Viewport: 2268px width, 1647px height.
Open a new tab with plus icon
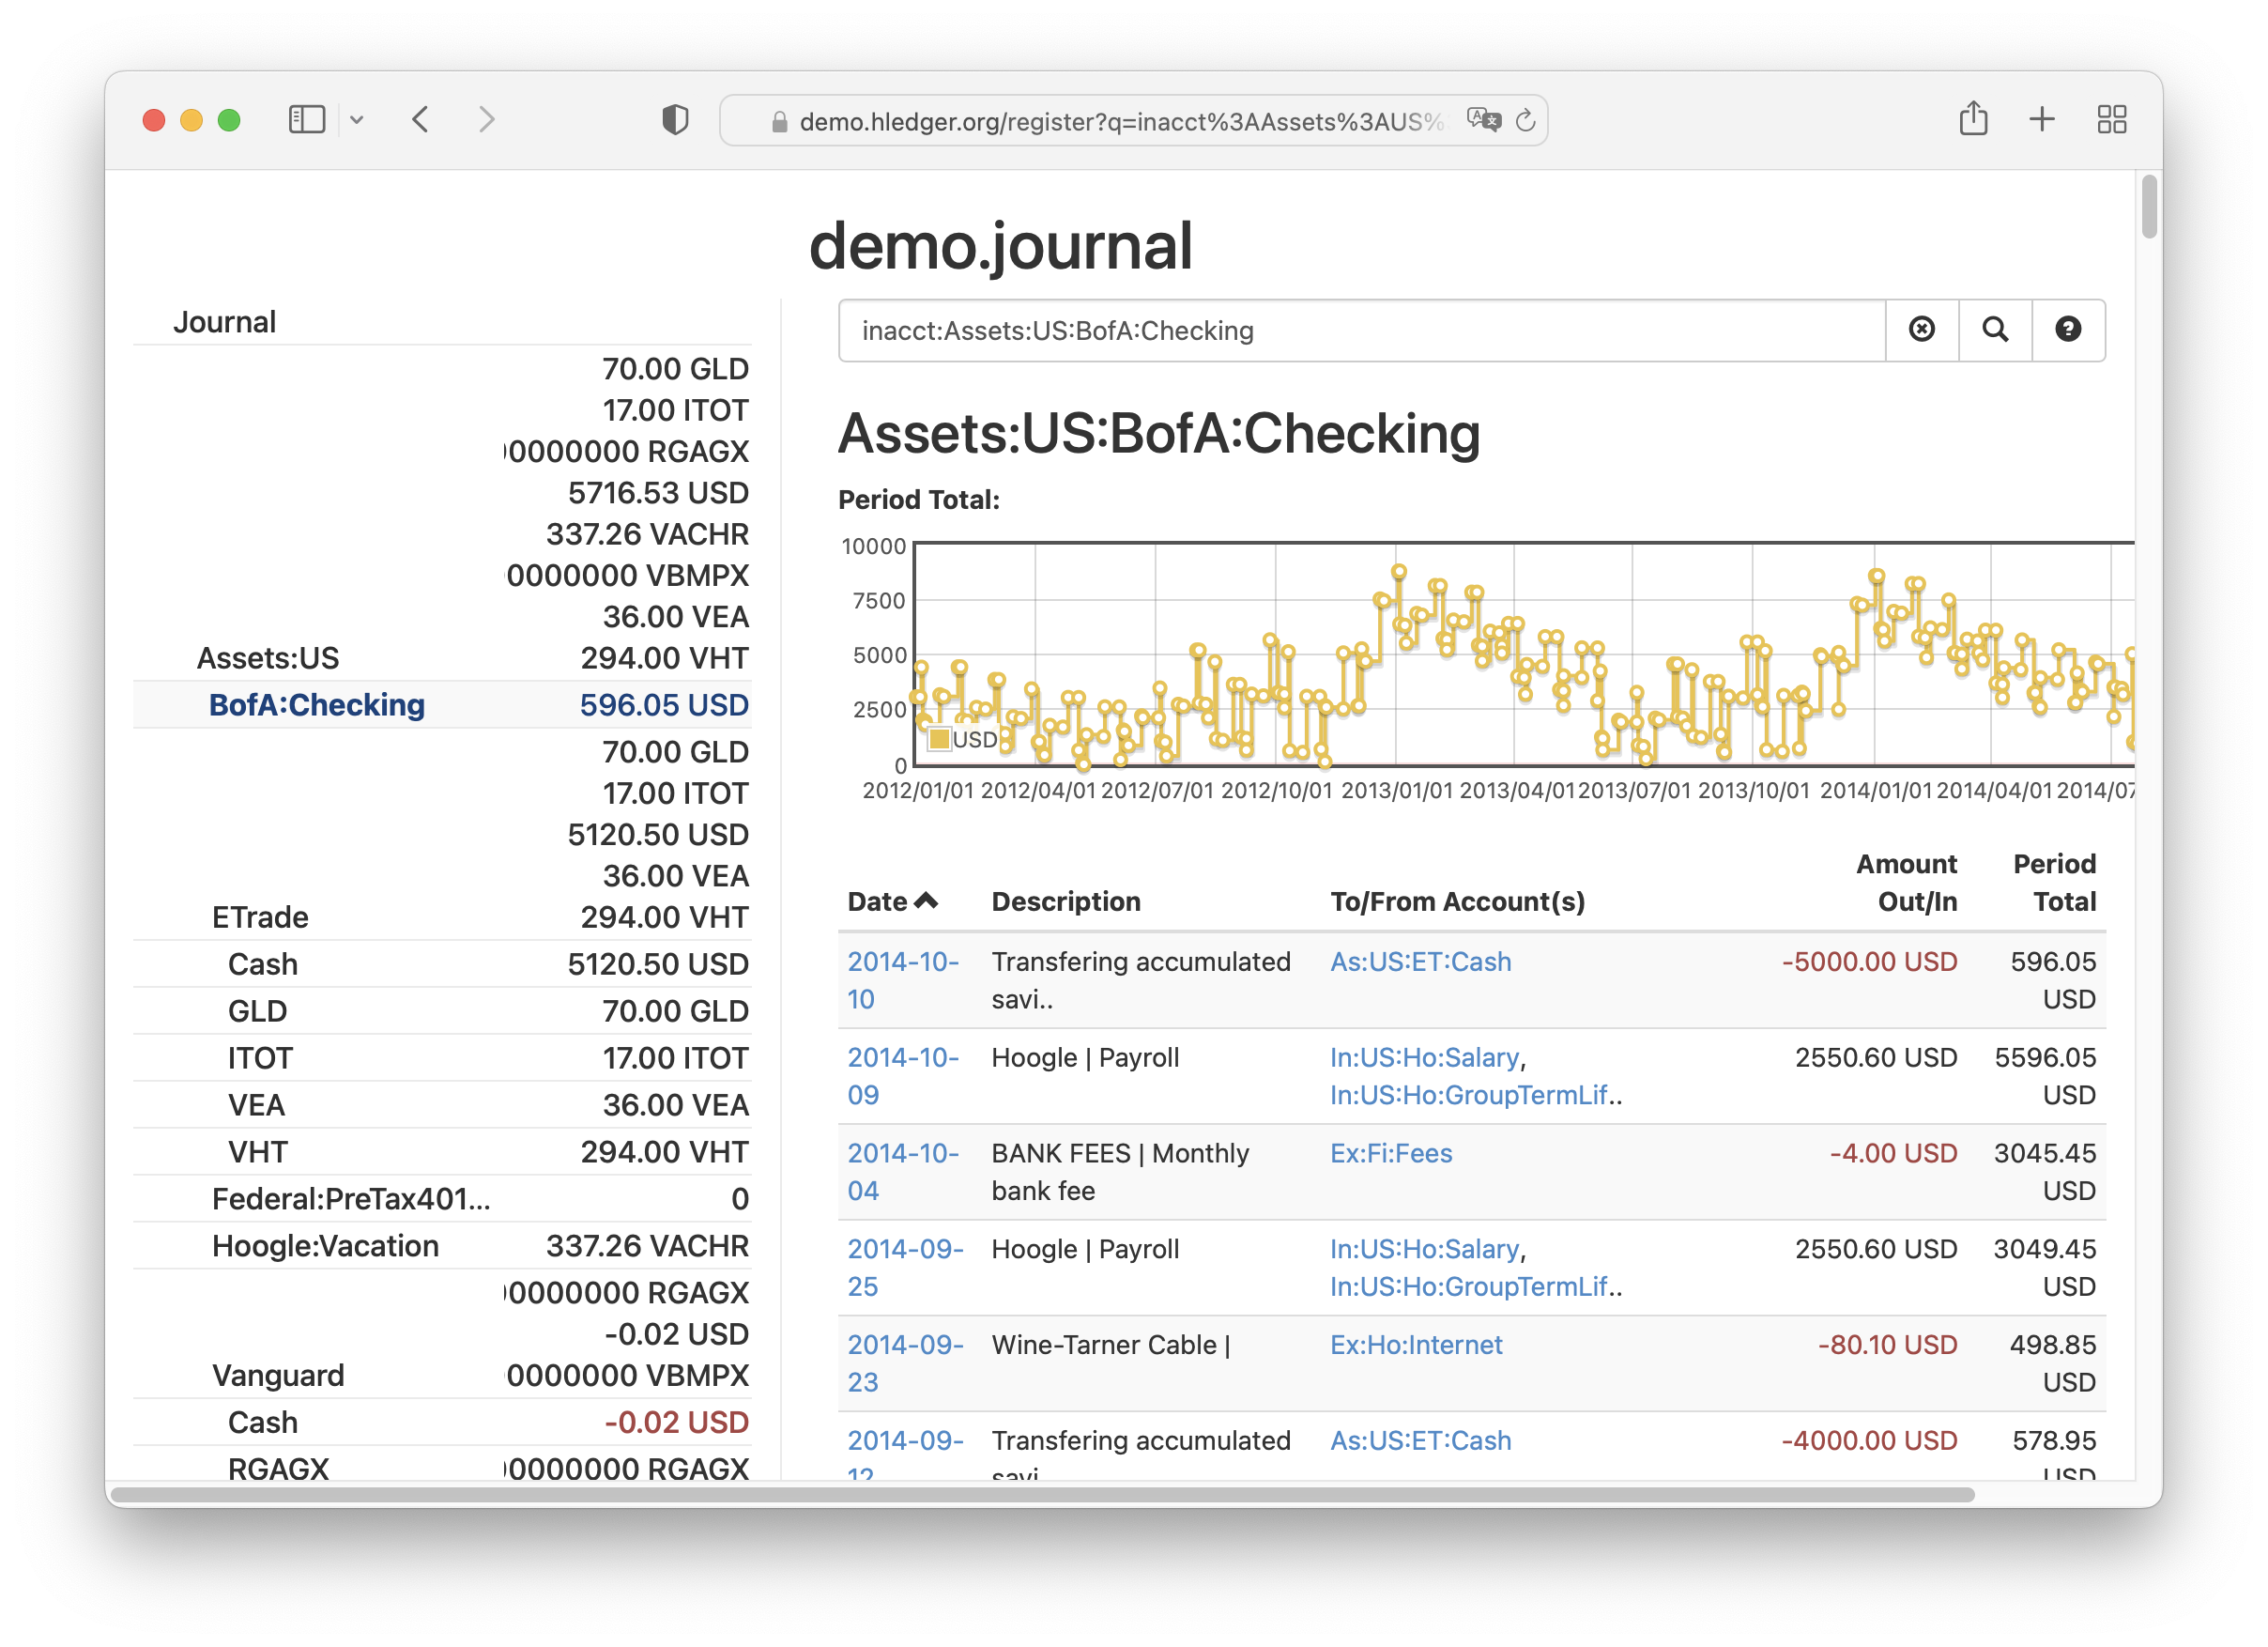(x=2041, y=120)
